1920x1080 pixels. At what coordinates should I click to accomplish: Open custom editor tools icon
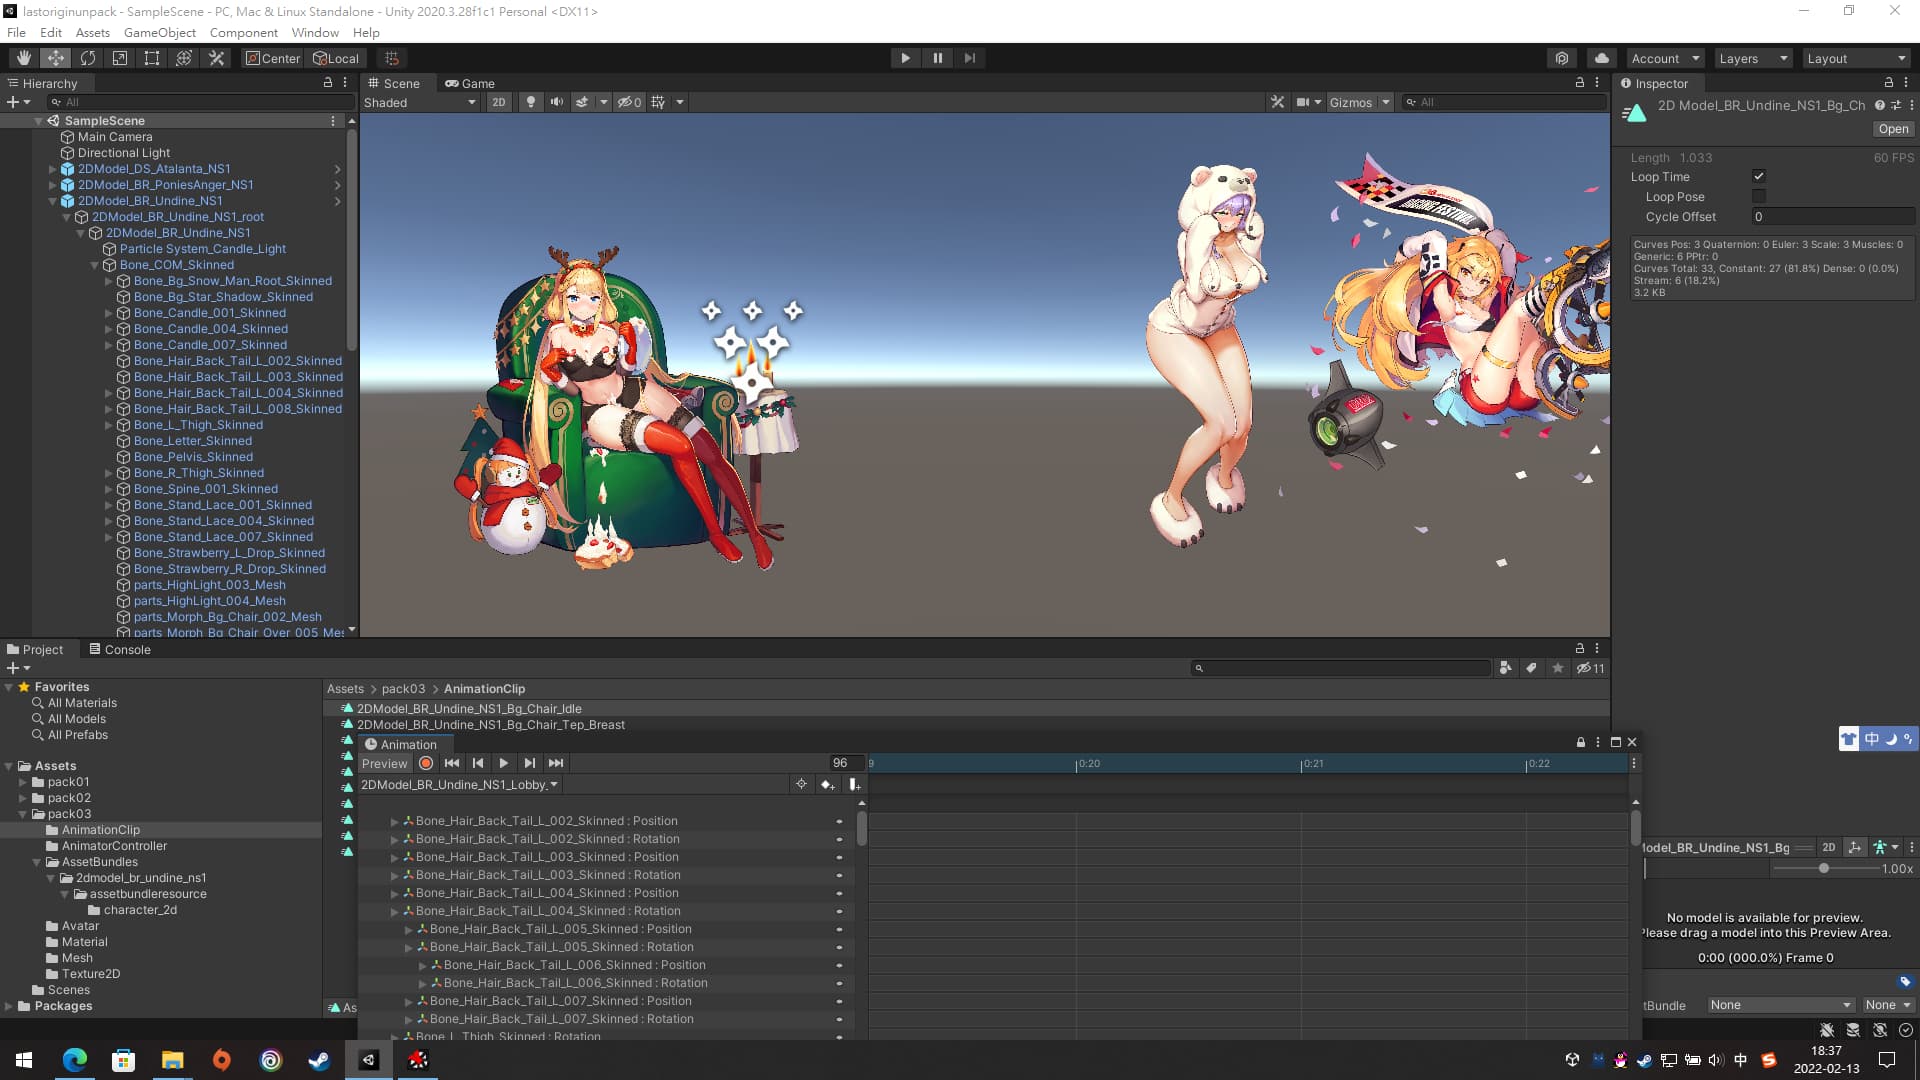click(216, 58)
